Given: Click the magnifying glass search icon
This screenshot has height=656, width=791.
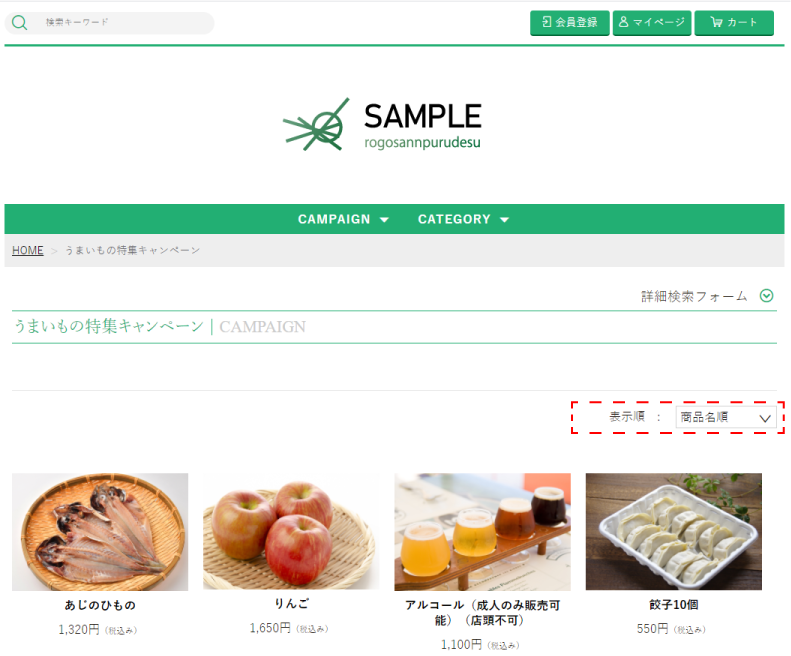Looking at the screenshot, I should [x=19, y=23].
